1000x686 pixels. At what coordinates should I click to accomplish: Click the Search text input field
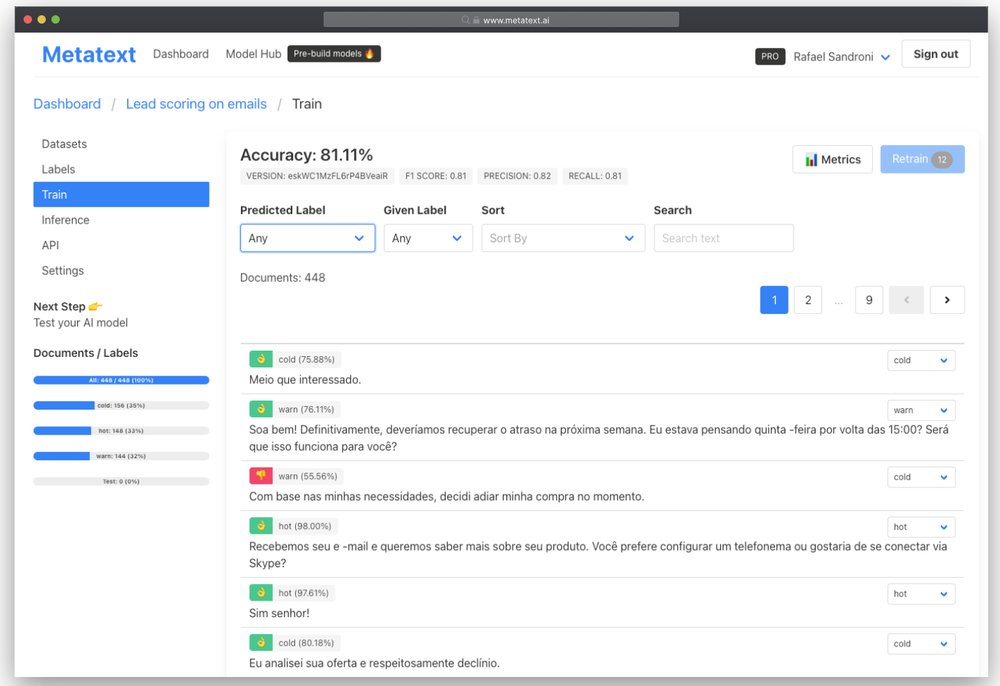(723, 238)
